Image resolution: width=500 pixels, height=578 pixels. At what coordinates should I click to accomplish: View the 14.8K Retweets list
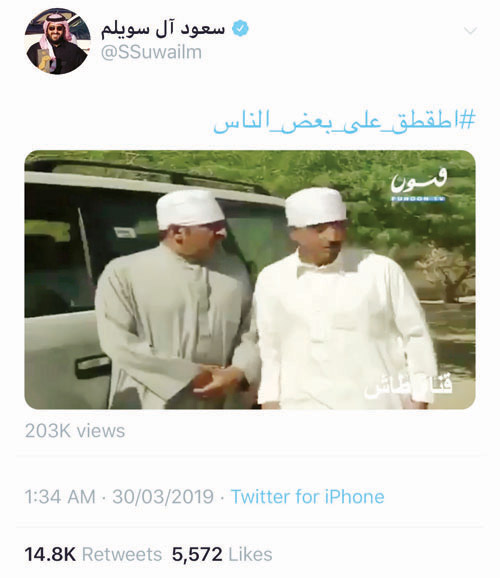pos(93,554)
